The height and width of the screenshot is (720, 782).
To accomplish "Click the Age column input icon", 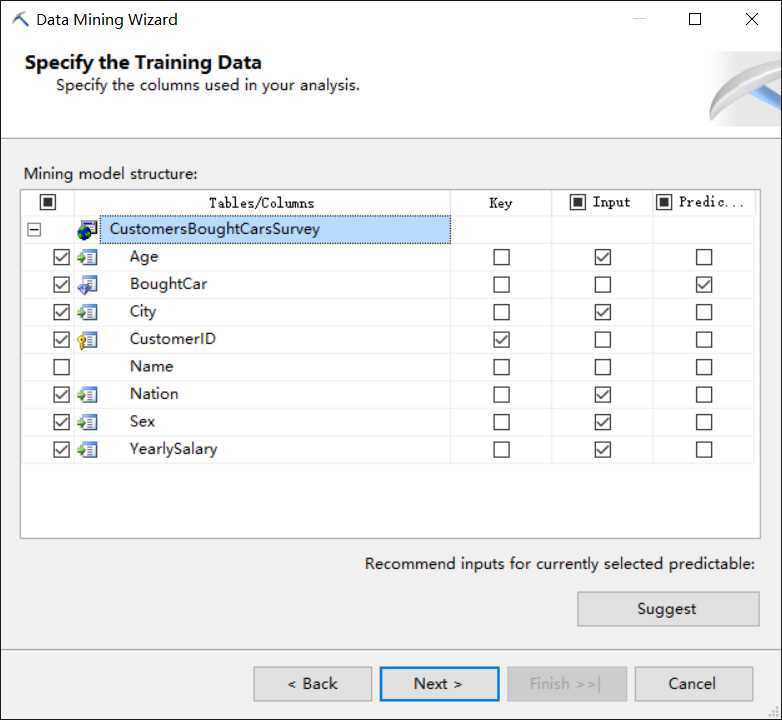I will coord(88,257).
